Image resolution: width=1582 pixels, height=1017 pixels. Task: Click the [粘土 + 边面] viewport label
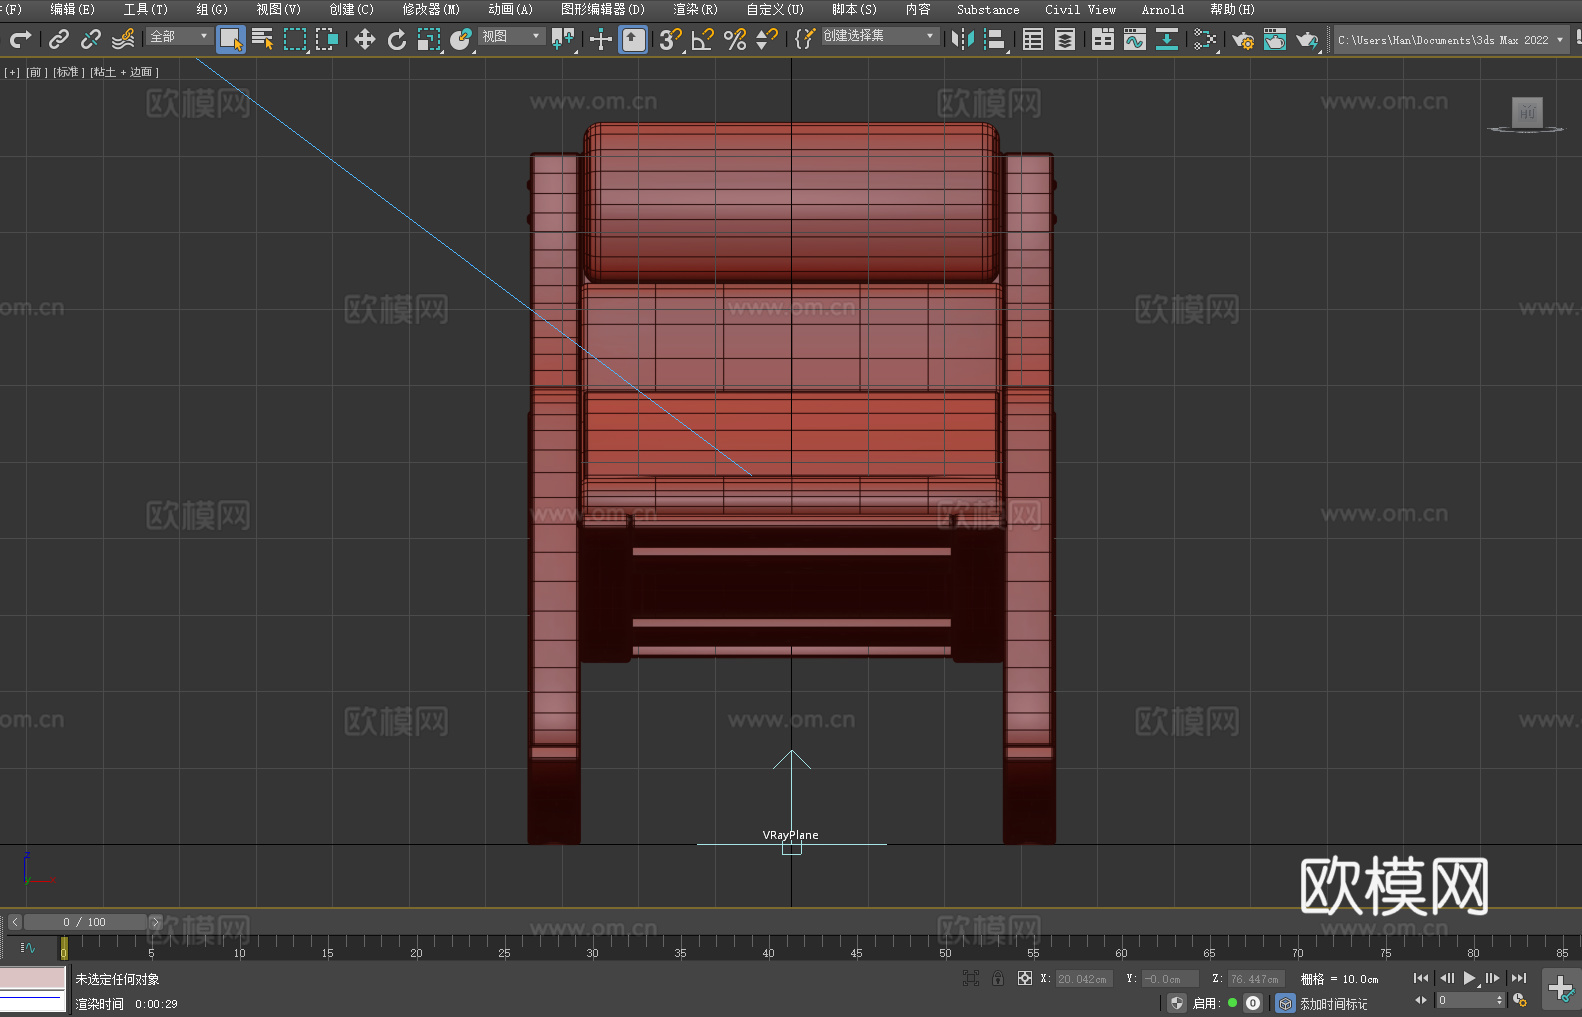point(124,72)
